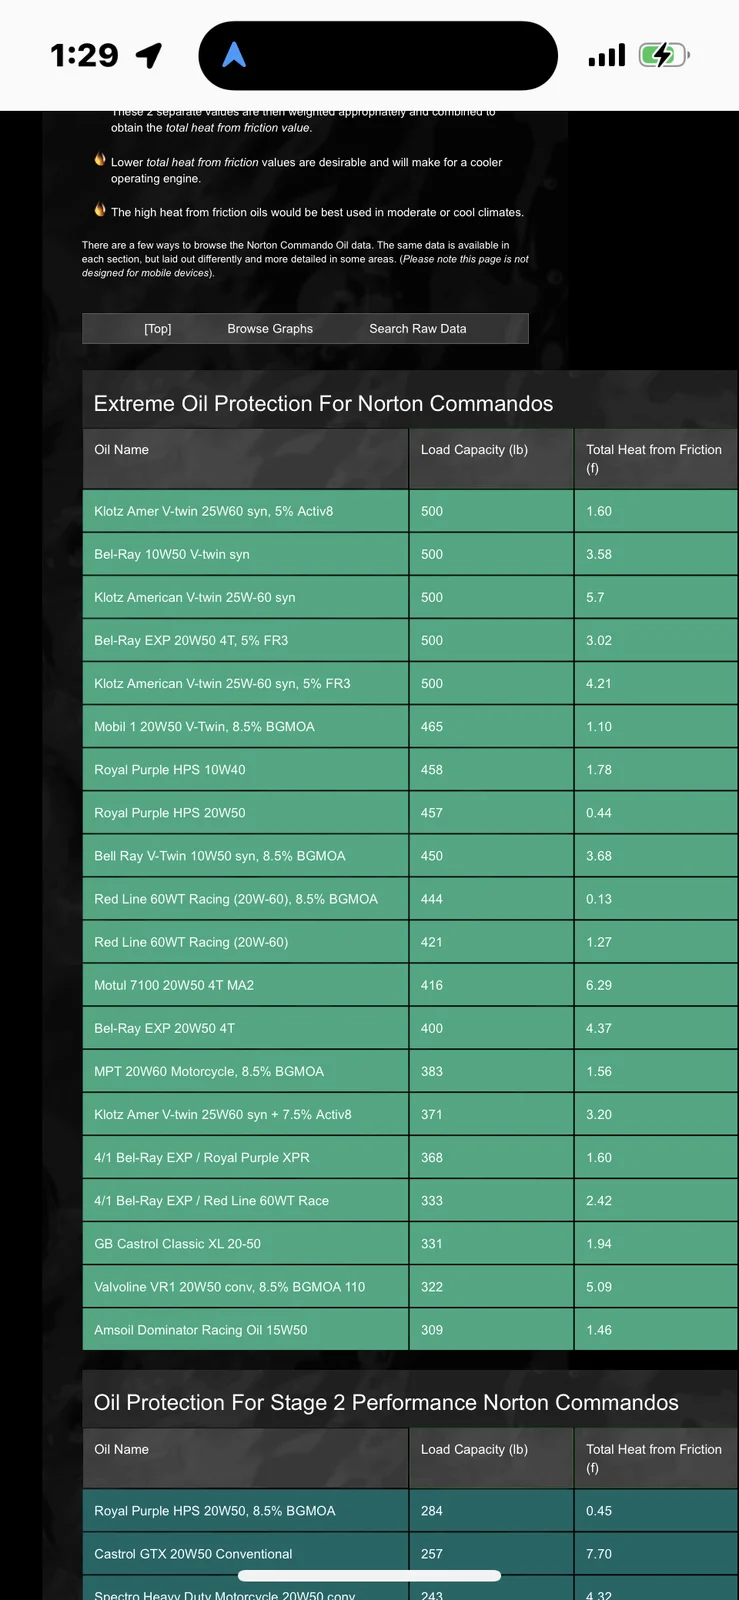This screenshot has height=1600, width=739.
Task: Click Total Heat from Friction header in Stage 2 table
Action: click(x=654, y=1457)
